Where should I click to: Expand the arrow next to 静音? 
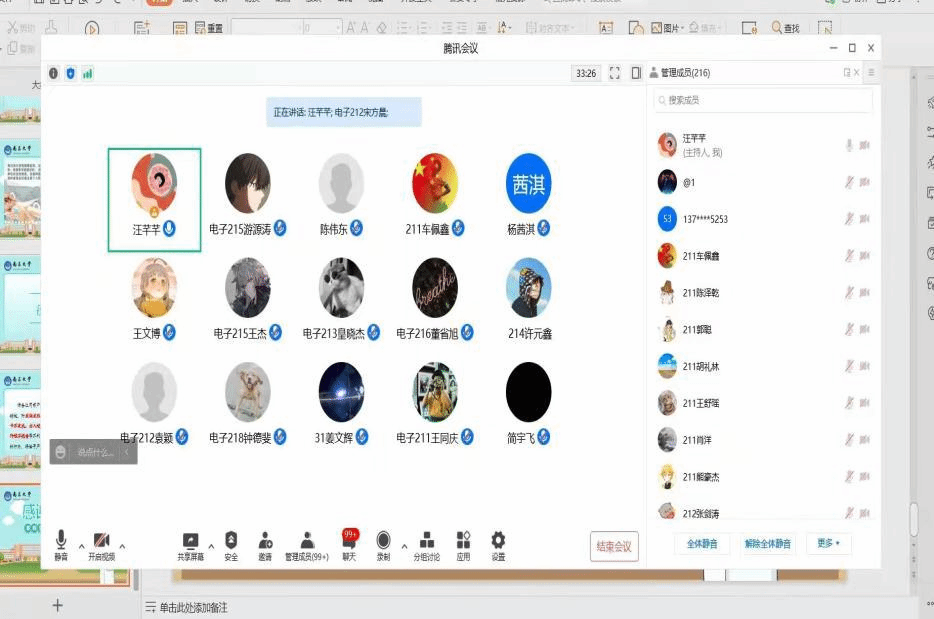click(x=81, y=546)
